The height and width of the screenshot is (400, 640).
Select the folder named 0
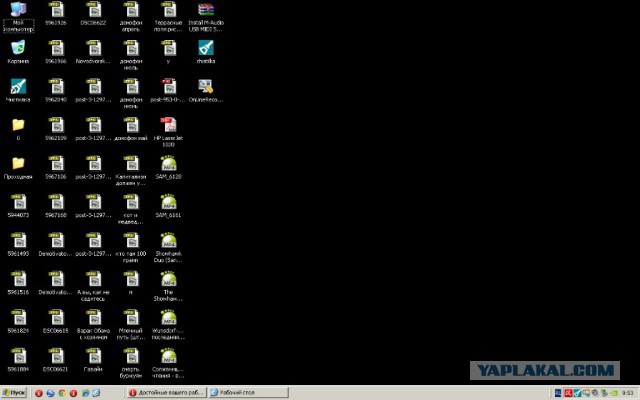pos(18,129)
